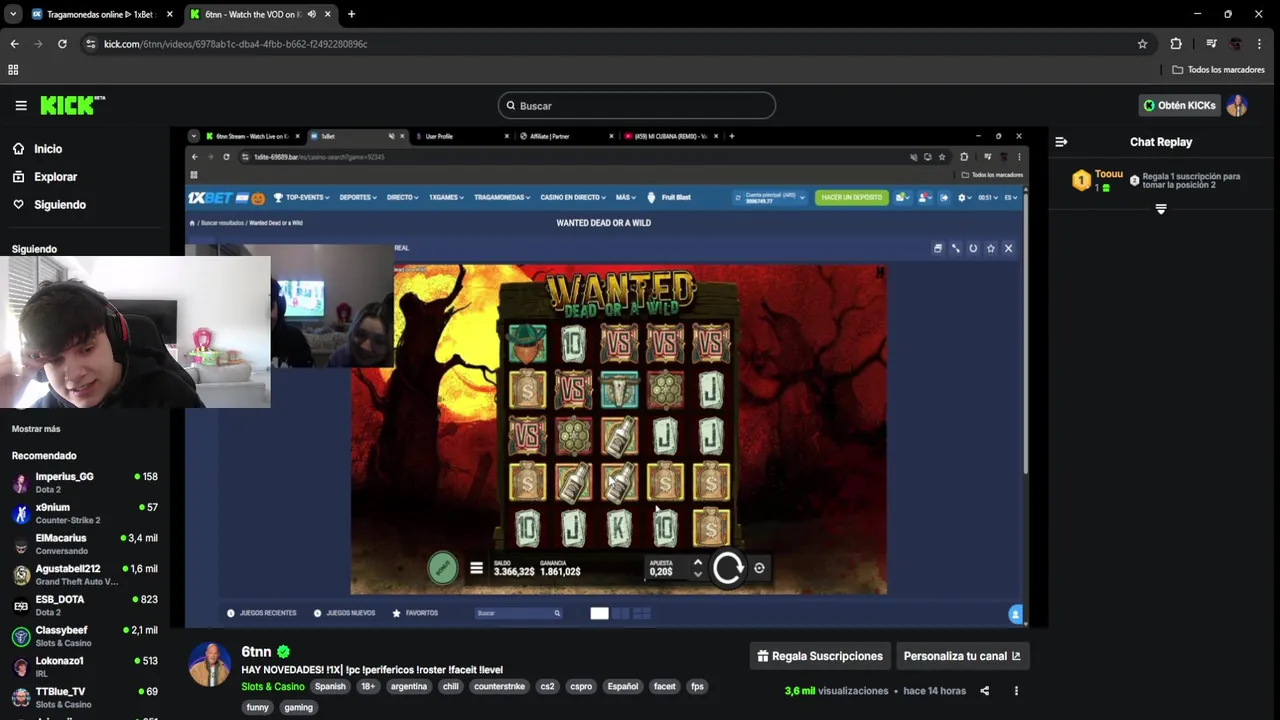Open more options dots beside share icon
Image resolution: width=1280 pixels, height=720 pixels.
coord(1016,691)
